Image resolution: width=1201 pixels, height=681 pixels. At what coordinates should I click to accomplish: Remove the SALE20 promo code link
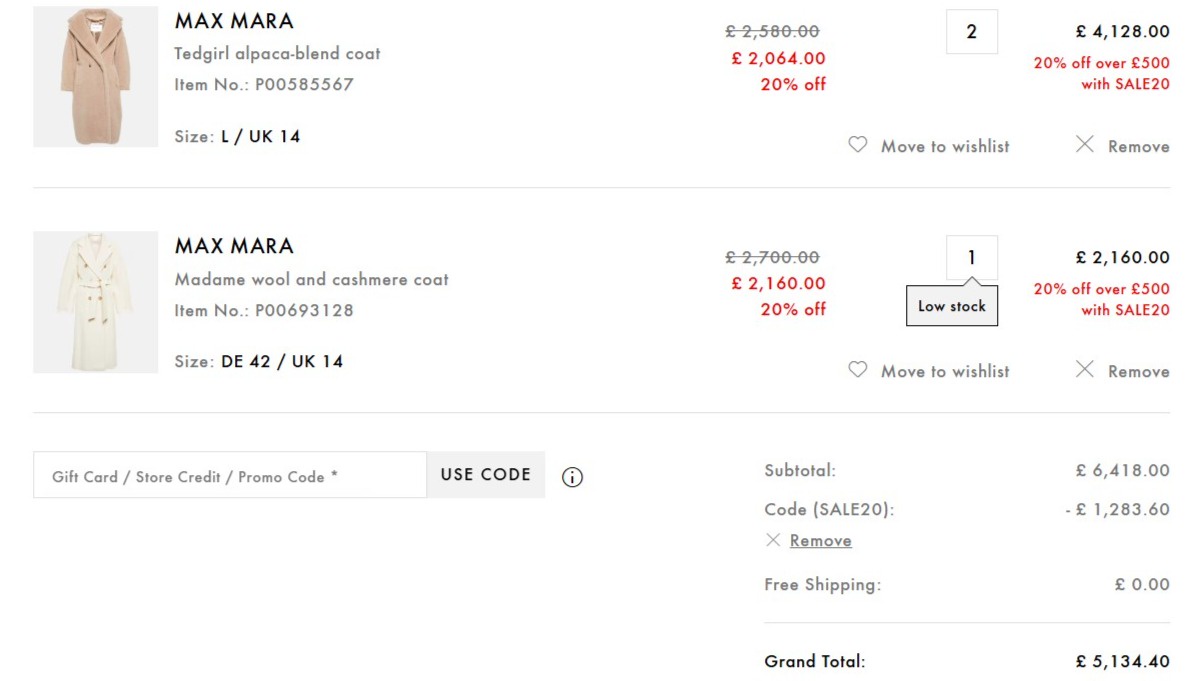(820, 541)
